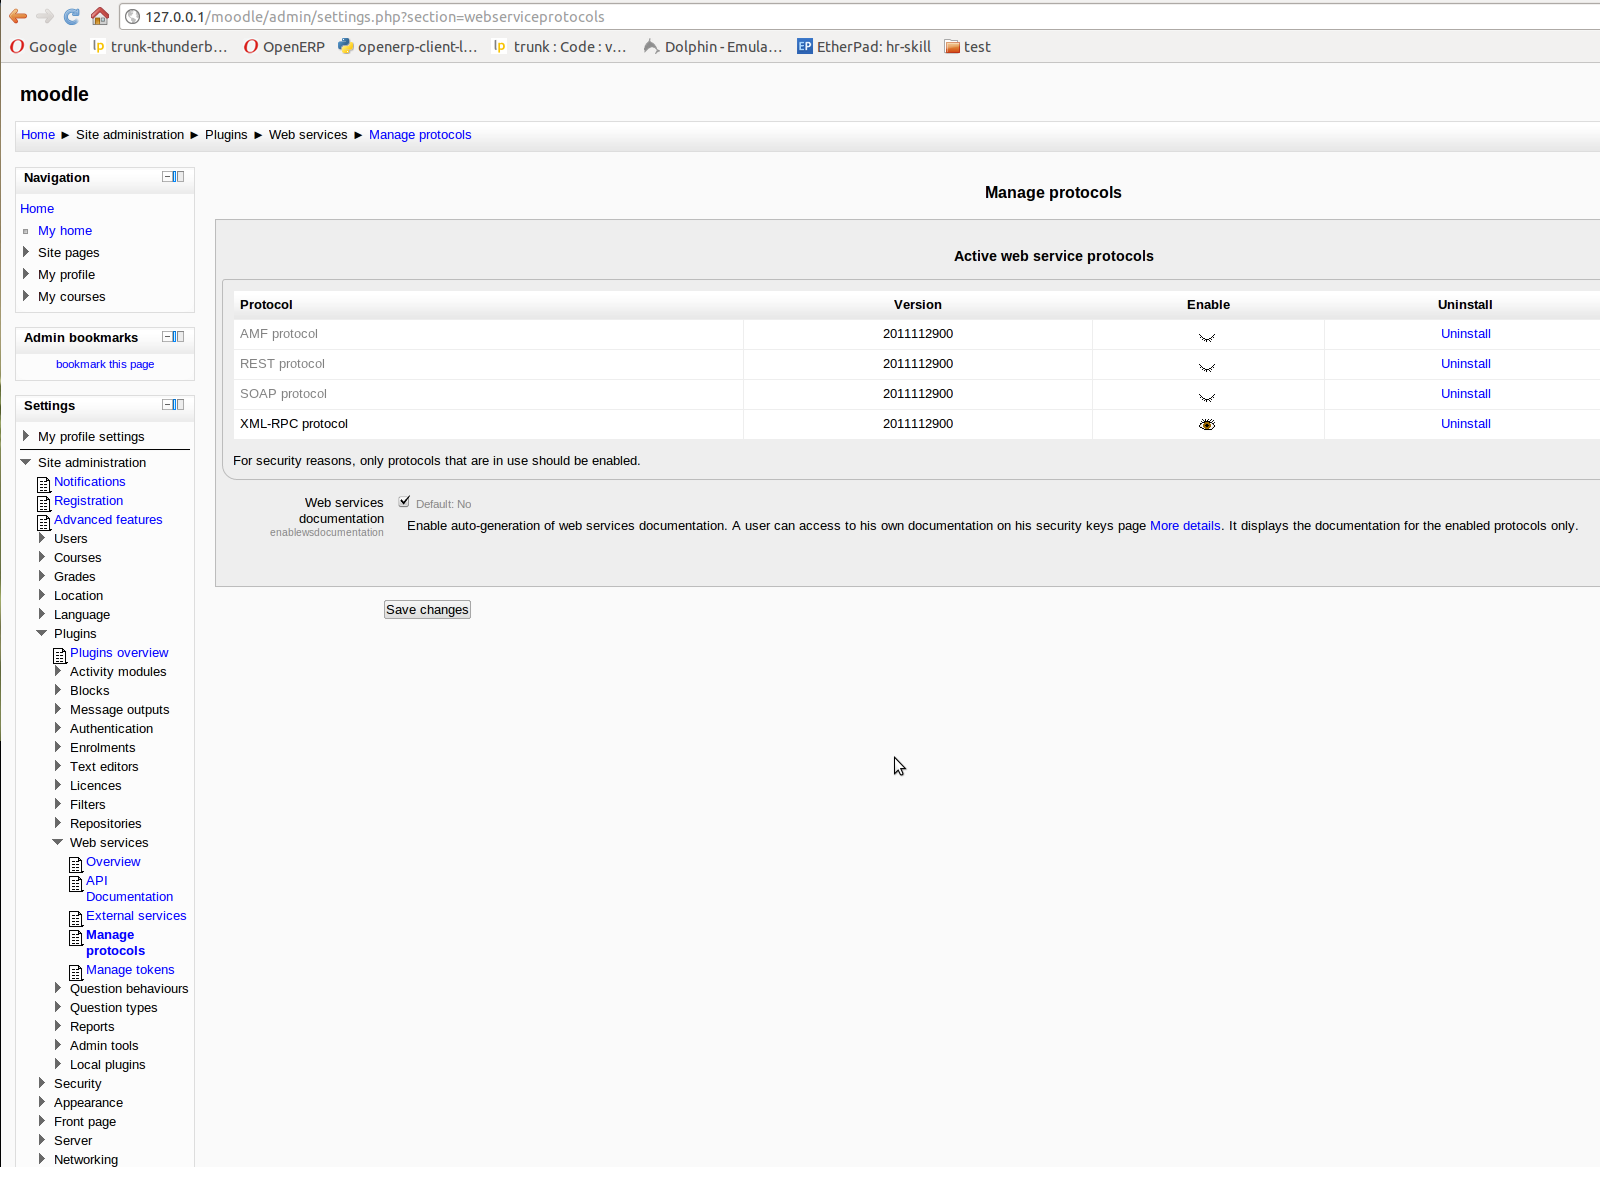Screen dimensions: 1600x1200
Task: Open the Google bookmark
Action: point(44,46)
